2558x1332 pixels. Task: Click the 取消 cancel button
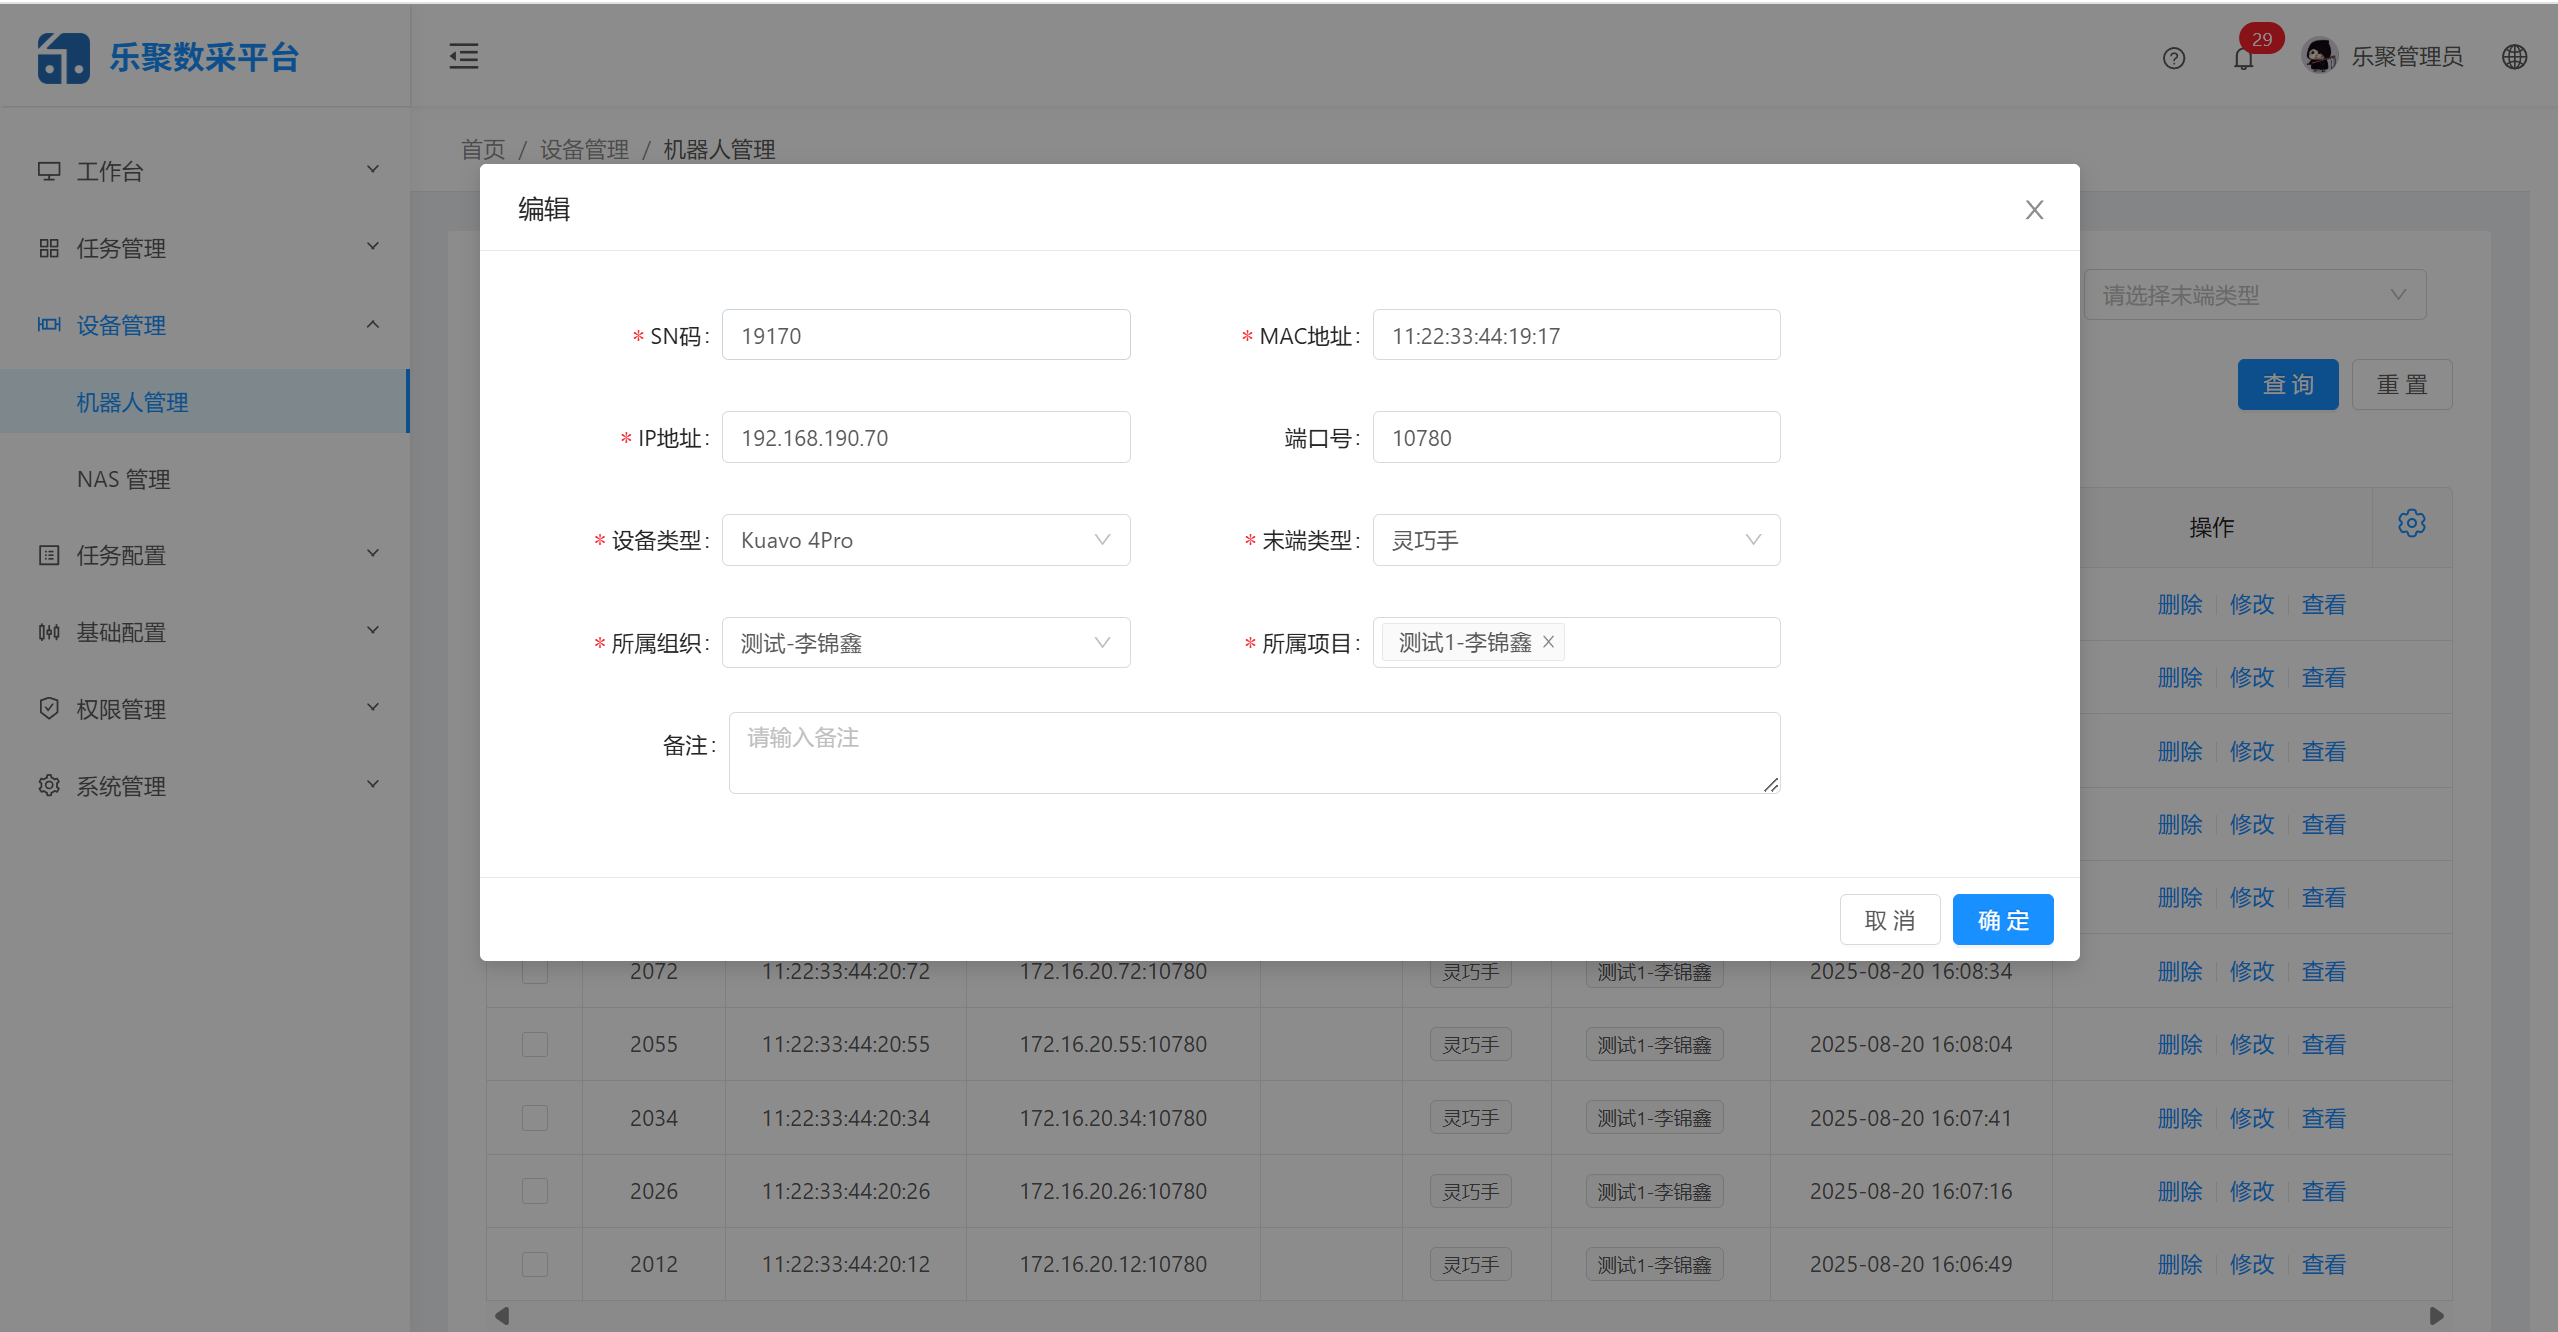pos(1889,920)
